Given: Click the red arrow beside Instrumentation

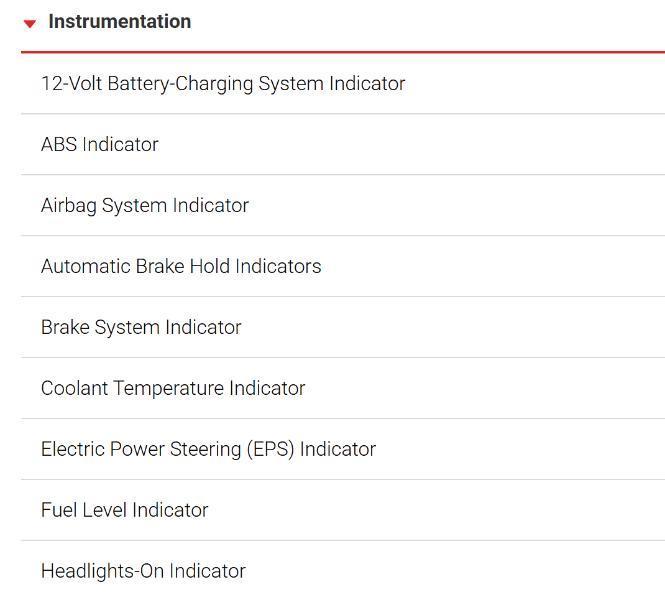Looking at the screenshot, I should pyautogui.click(x=30, y=23).
